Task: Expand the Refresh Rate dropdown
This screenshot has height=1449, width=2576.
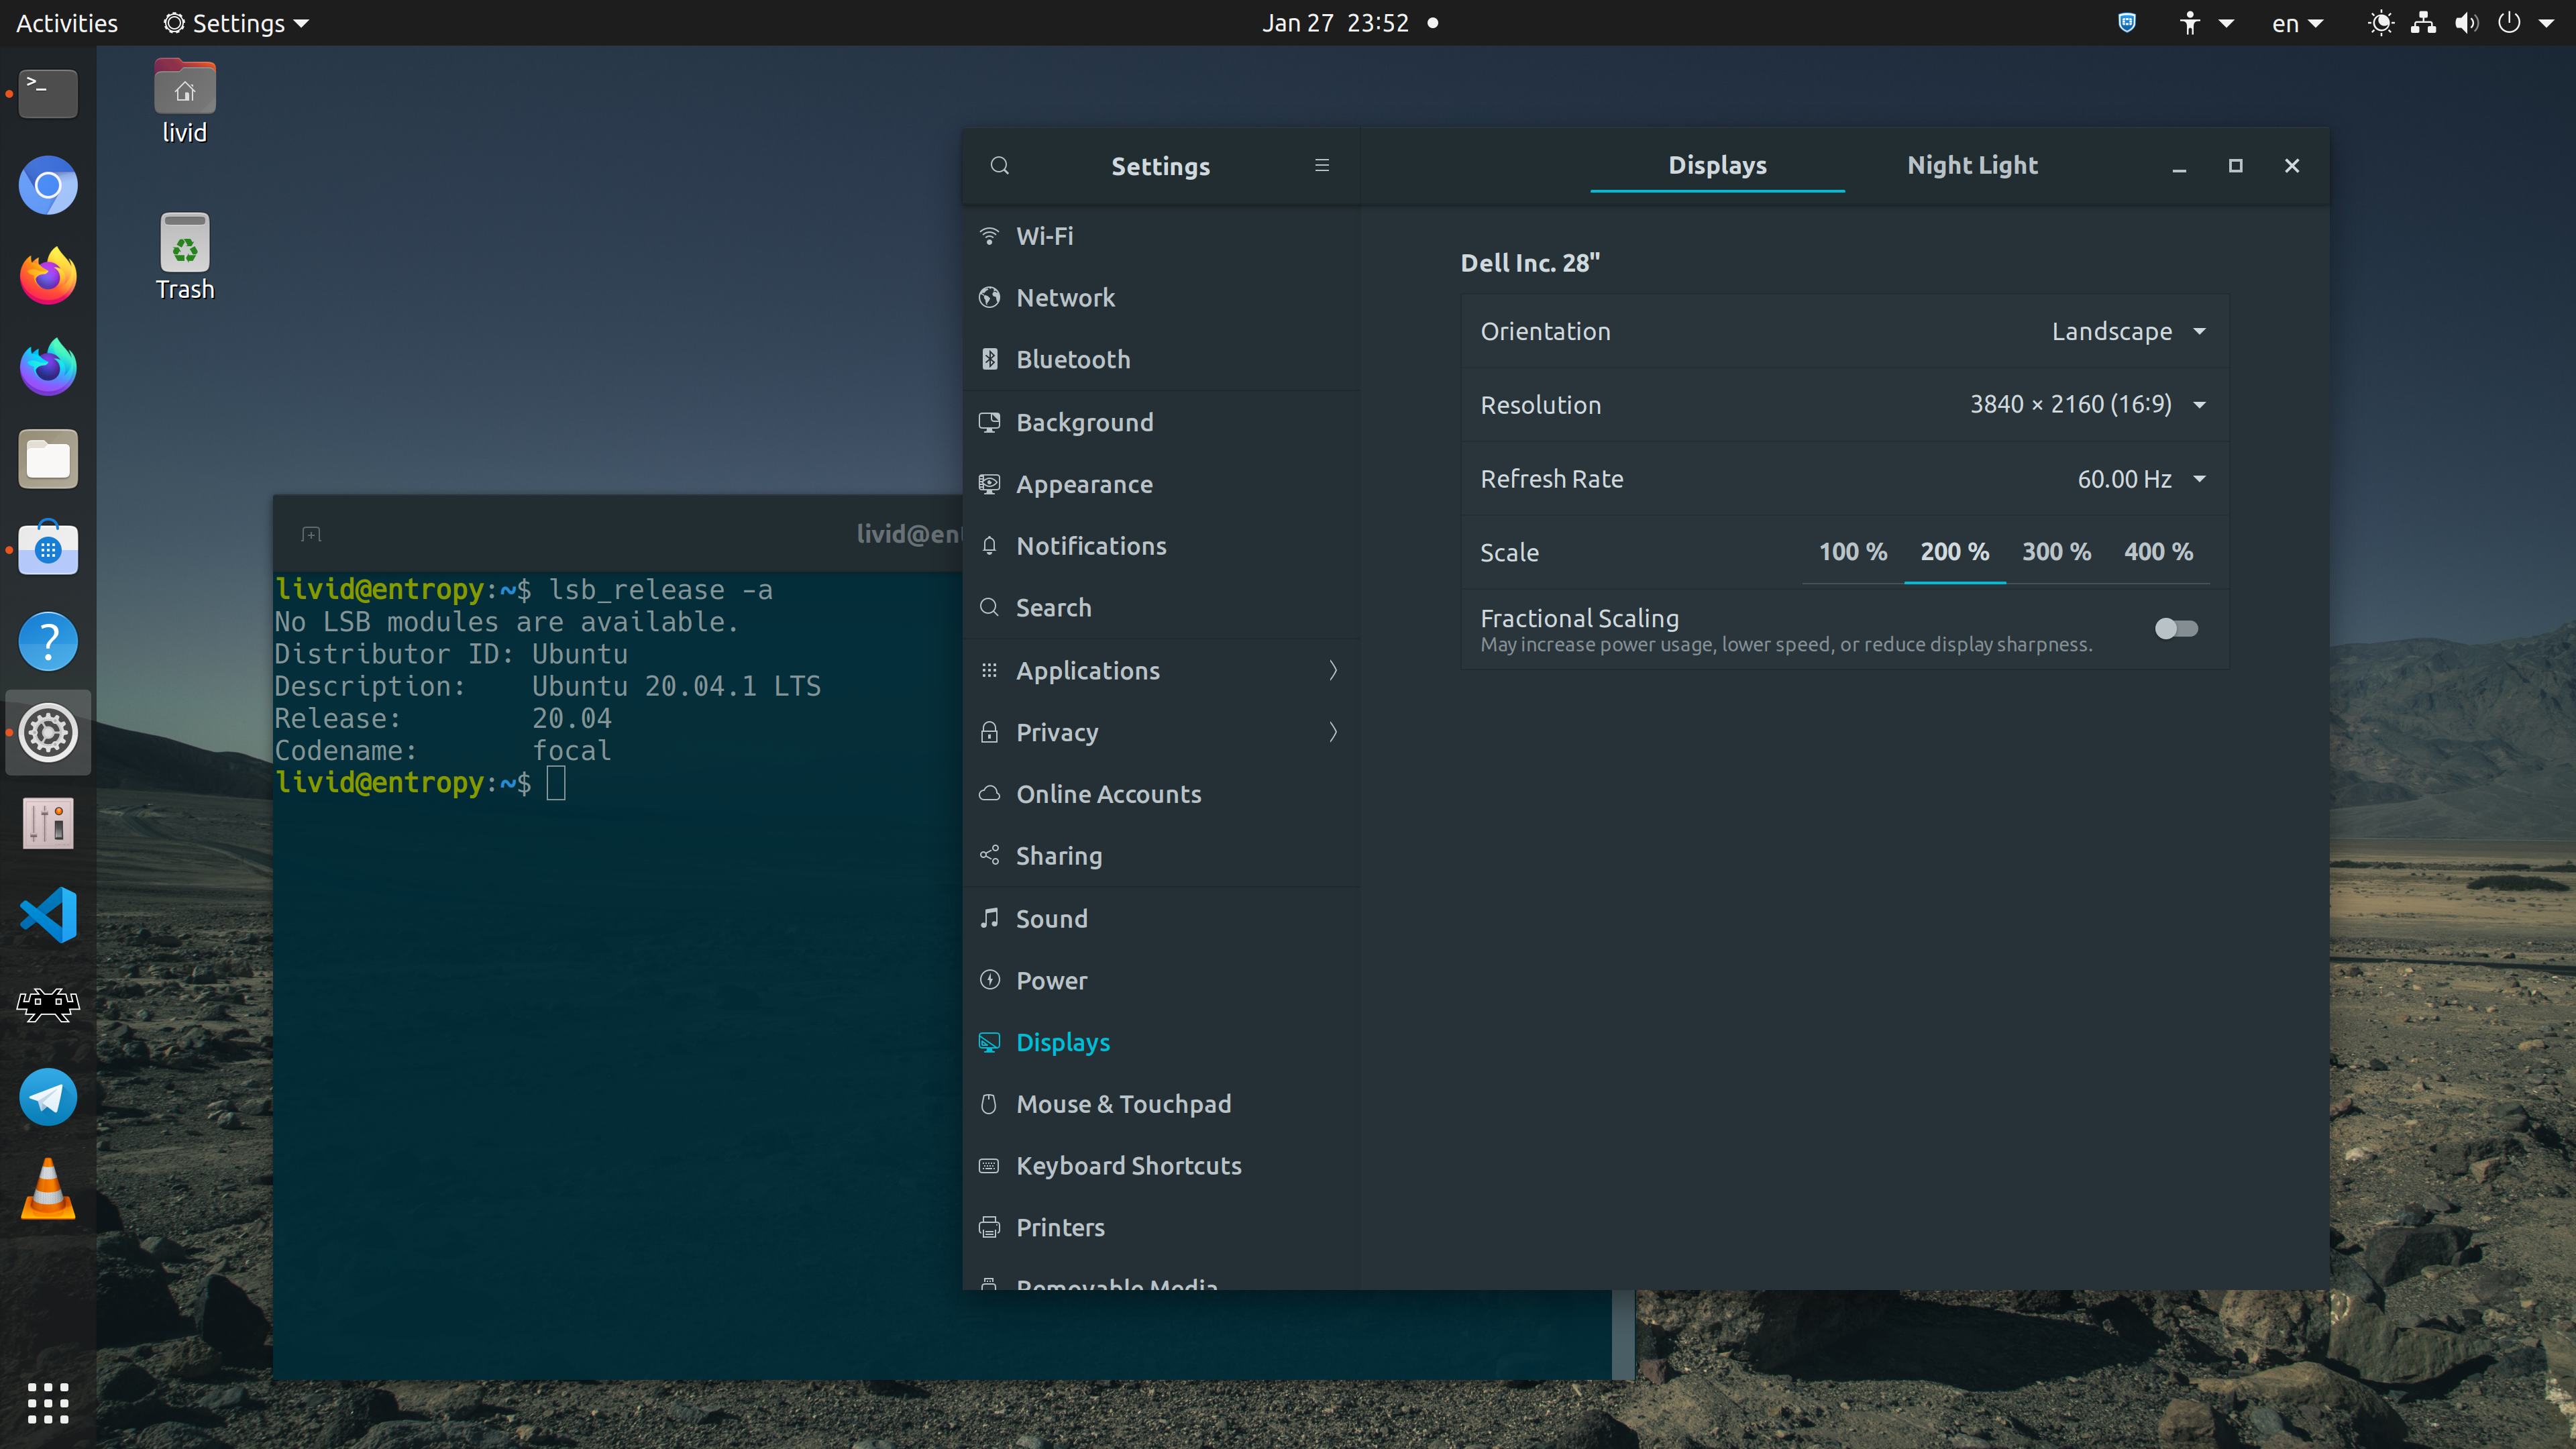Action: 2140,479
